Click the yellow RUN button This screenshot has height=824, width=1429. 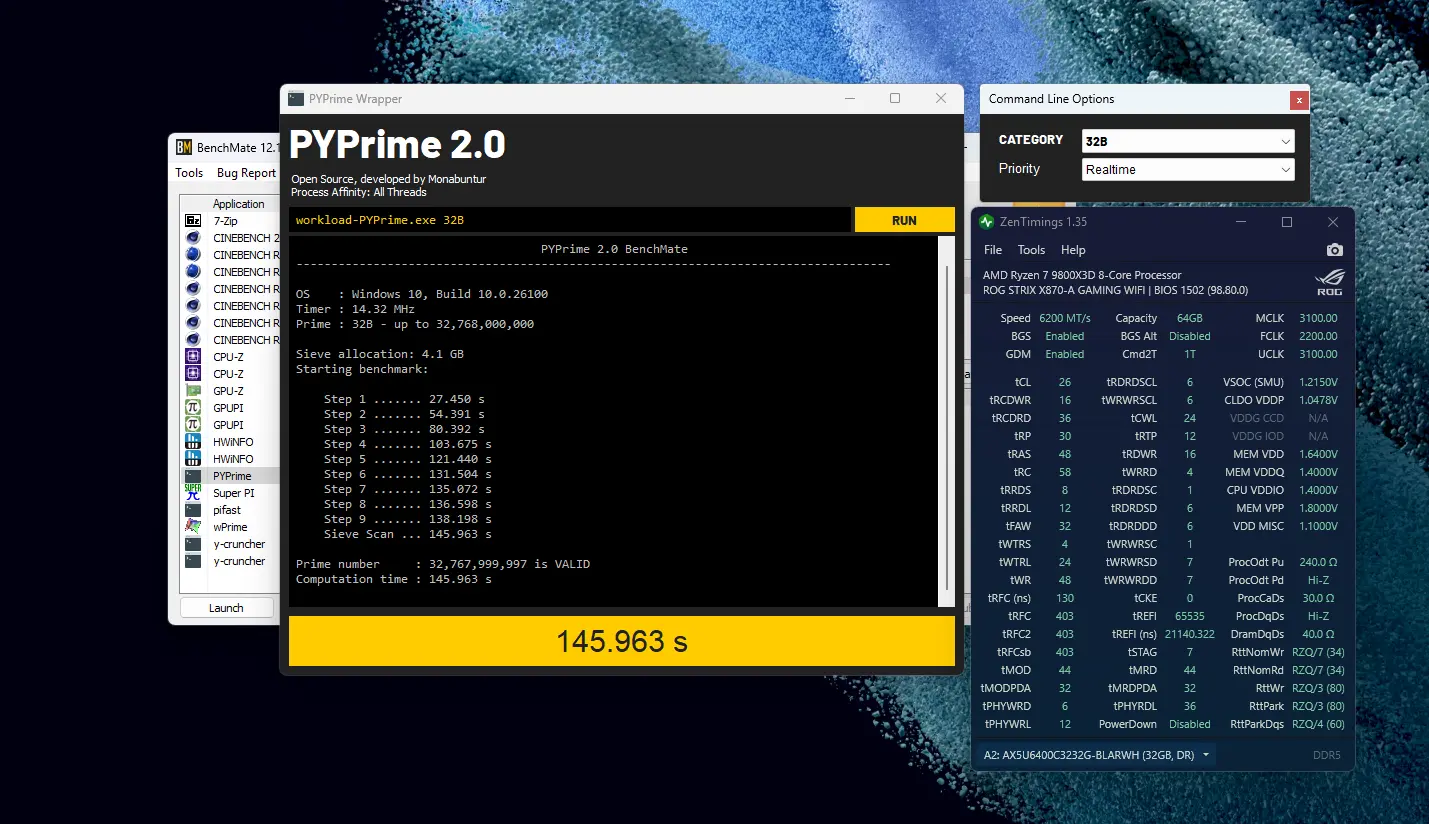pyautogui.click(x=904, y=220)
